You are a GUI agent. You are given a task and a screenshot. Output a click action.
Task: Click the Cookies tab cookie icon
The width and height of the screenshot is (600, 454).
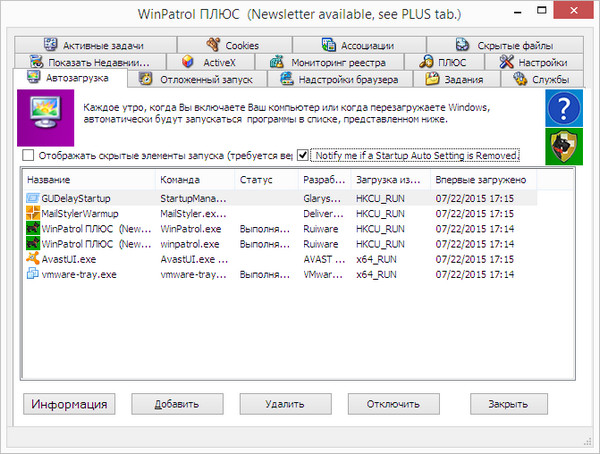[x=214, y=45]
